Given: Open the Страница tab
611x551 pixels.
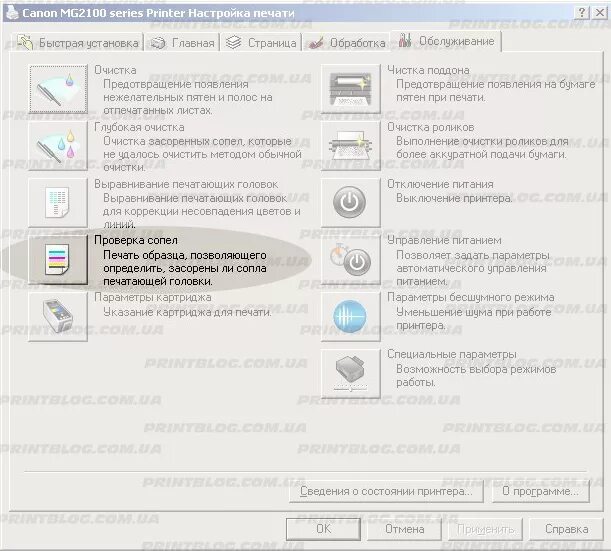Looking at the screenshot, I should [261, 42].
